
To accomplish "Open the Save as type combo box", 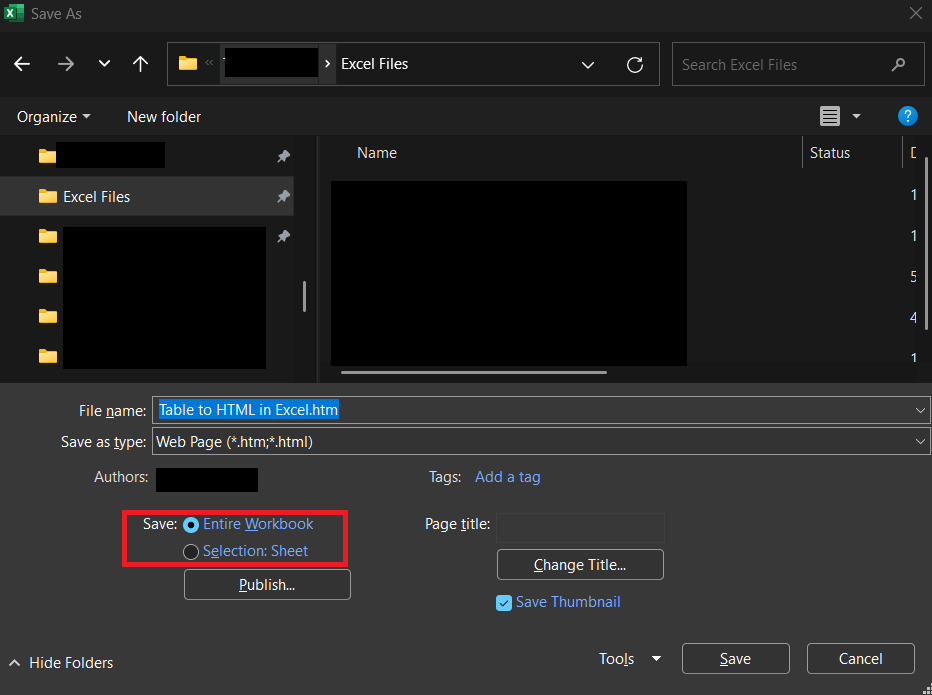I will 541,442.
